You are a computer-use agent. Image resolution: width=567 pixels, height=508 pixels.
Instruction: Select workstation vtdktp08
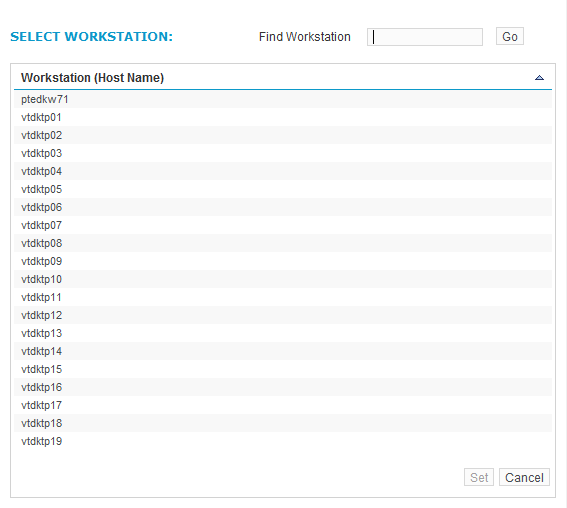(283, 243)
